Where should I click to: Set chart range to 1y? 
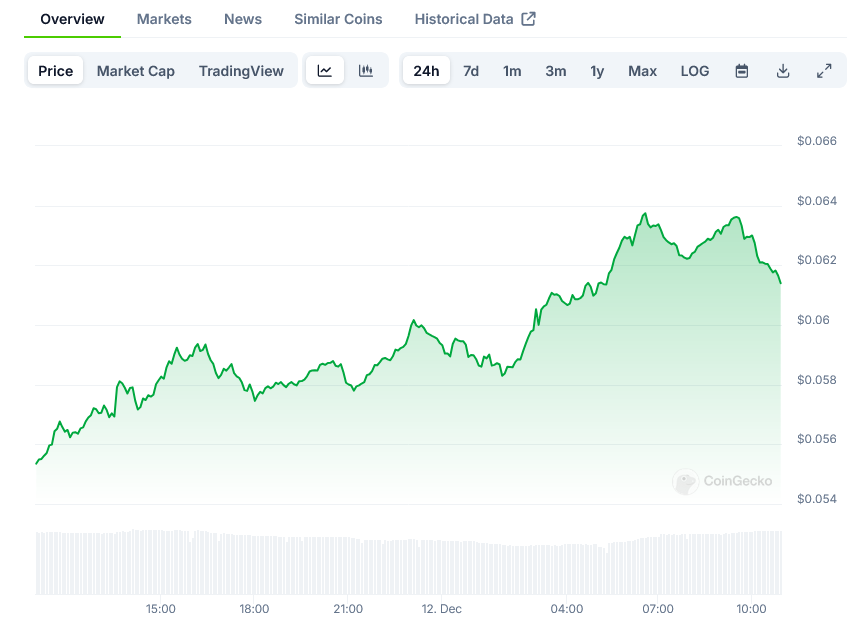(x=597, y=71)
